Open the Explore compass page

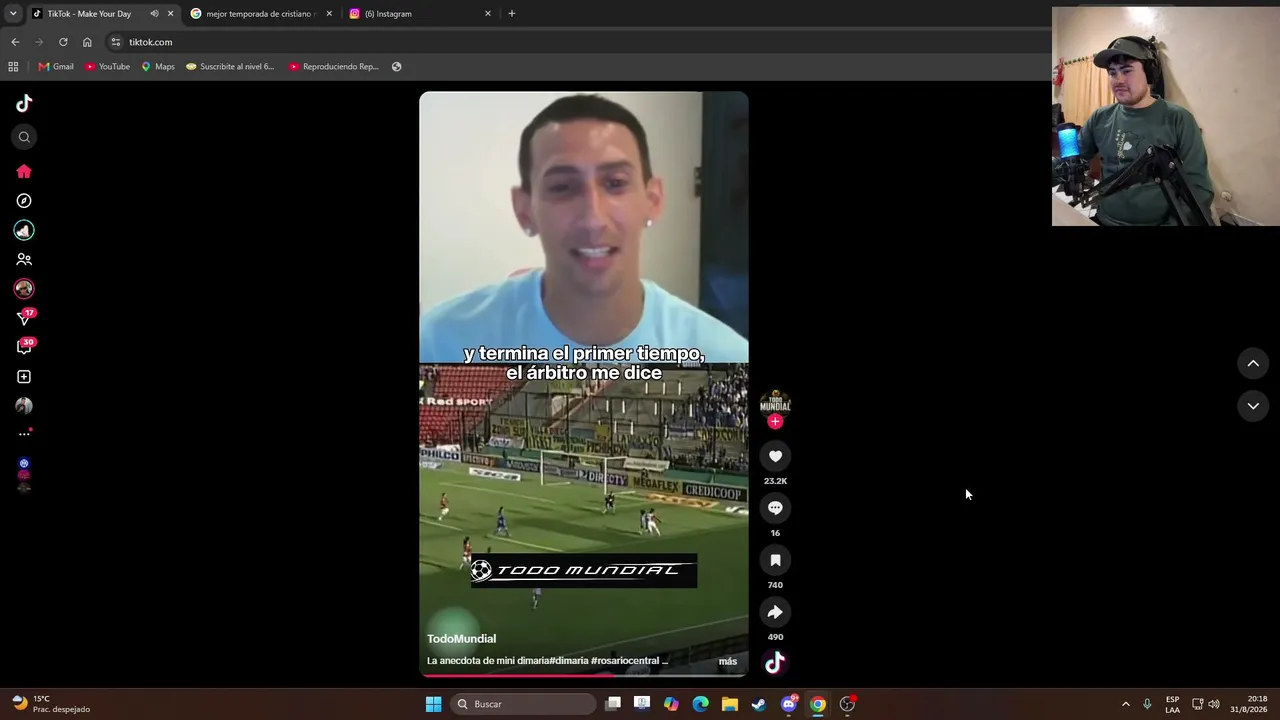click(24, 201)
